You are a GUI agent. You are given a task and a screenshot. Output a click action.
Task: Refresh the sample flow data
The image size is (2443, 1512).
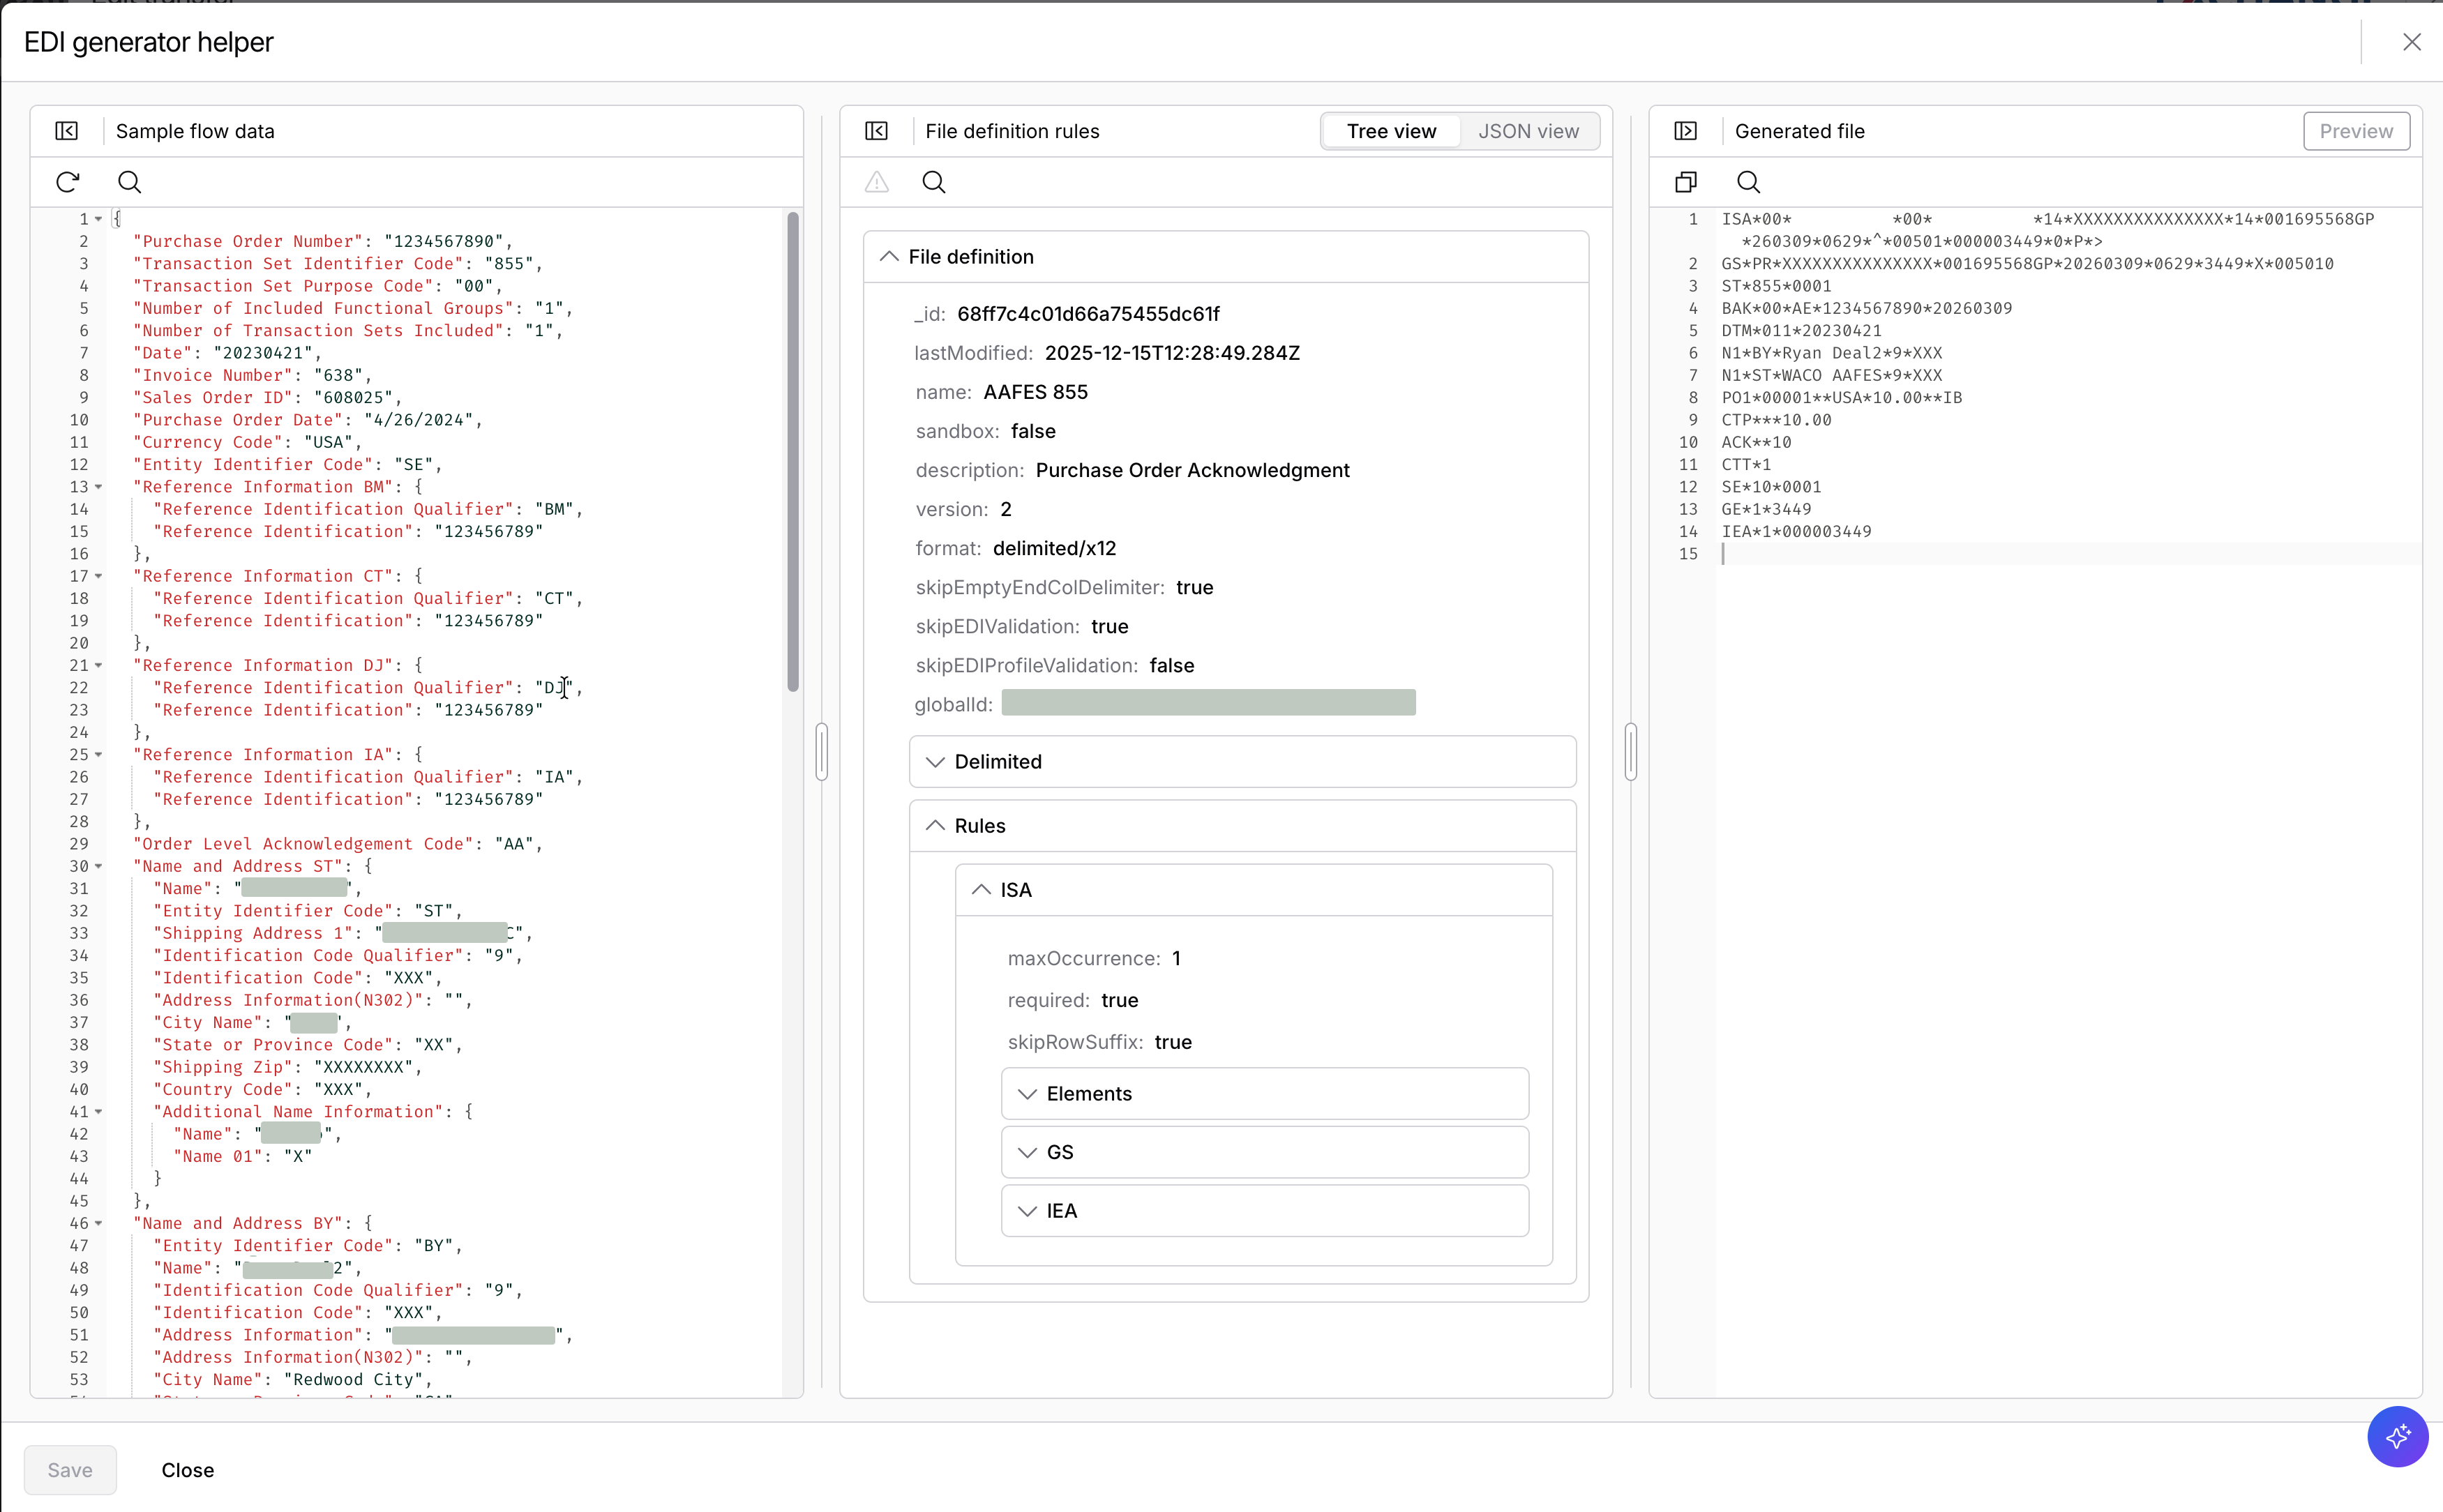tap(67, 182)
